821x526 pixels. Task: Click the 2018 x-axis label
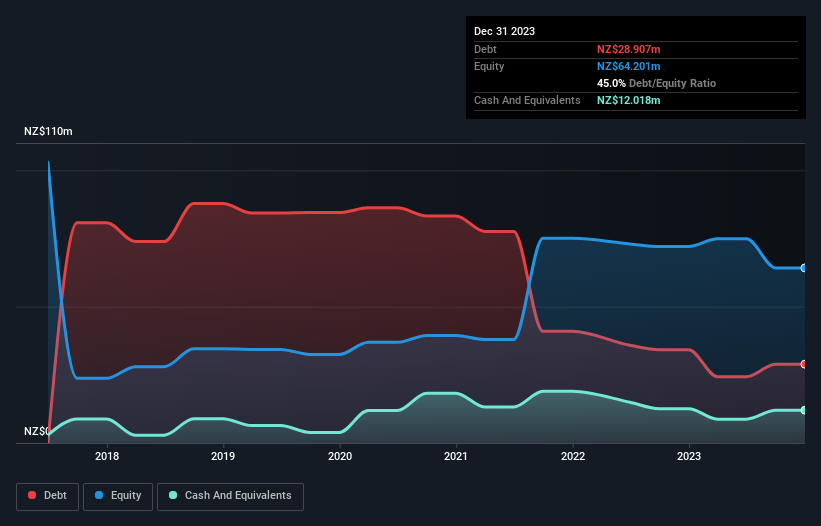pos(107,456)
